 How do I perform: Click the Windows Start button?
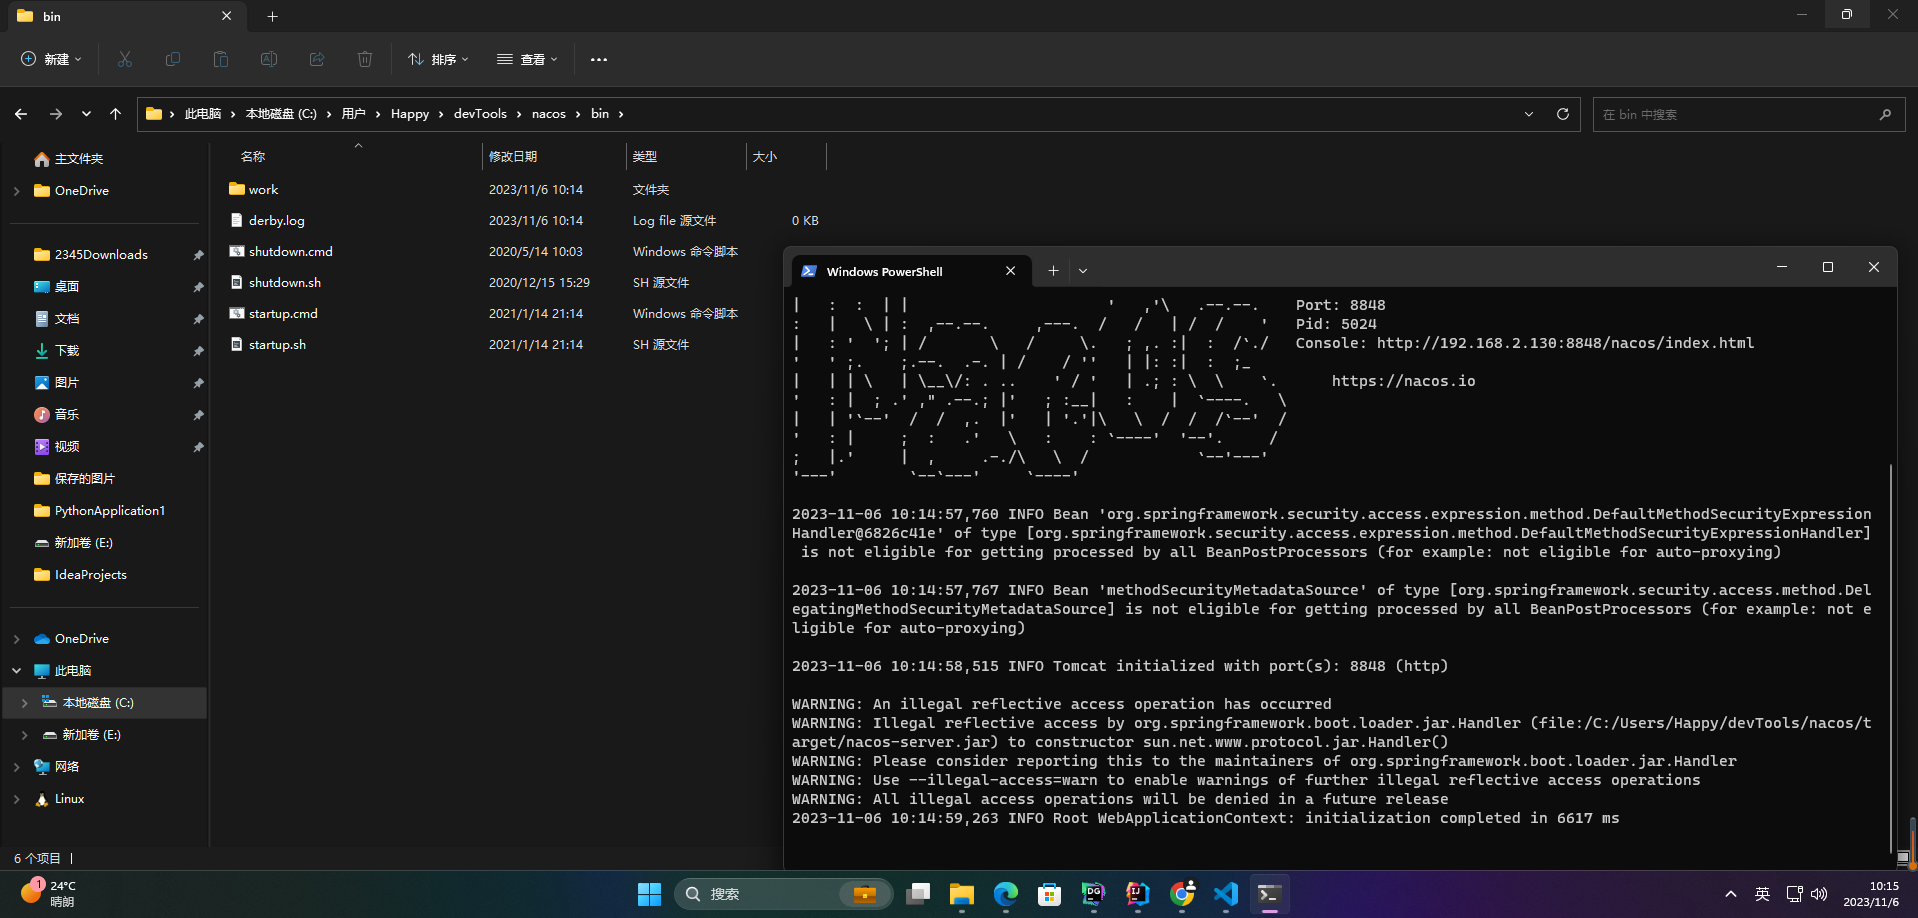pyautogui.click(x=650, y=894)
